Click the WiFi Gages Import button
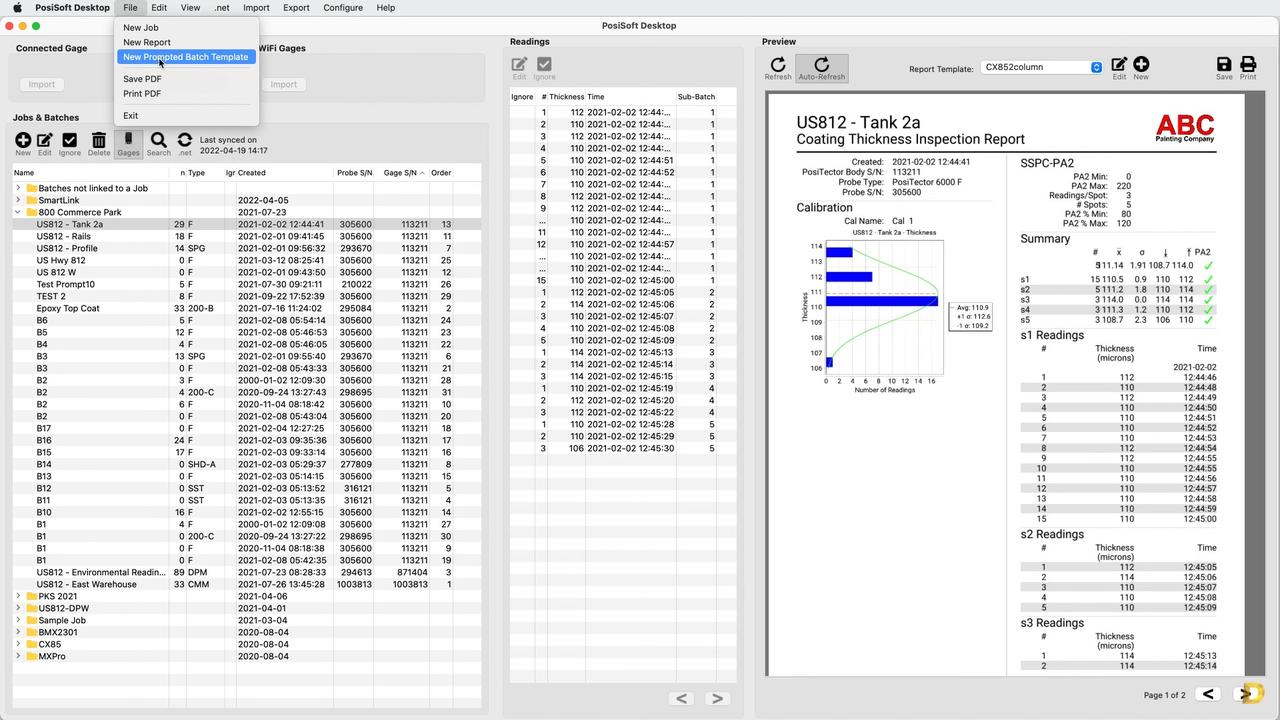1280x720 pixels. [283, 84]
